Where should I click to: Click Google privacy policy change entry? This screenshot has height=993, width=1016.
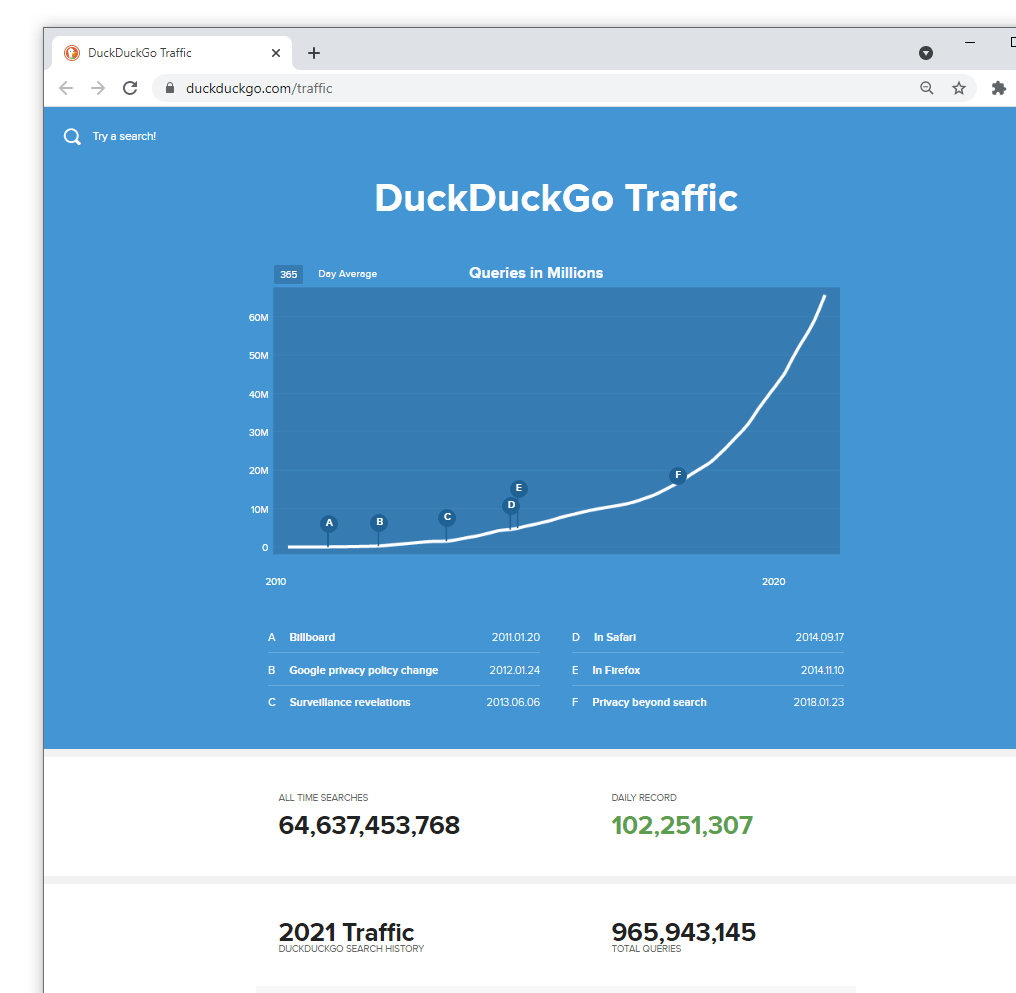click(x=404, y=670)
